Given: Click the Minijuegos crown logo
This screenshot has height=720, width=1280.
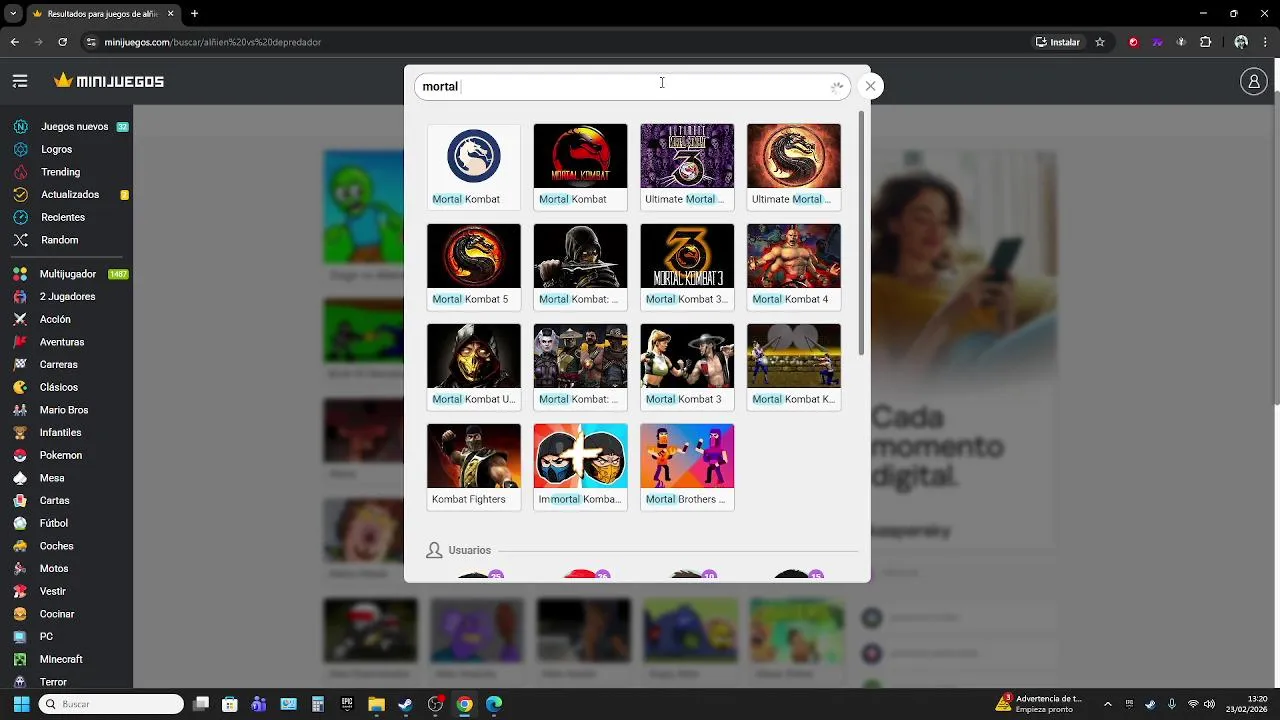Looking at the screenshot, I should pos(109,81).
